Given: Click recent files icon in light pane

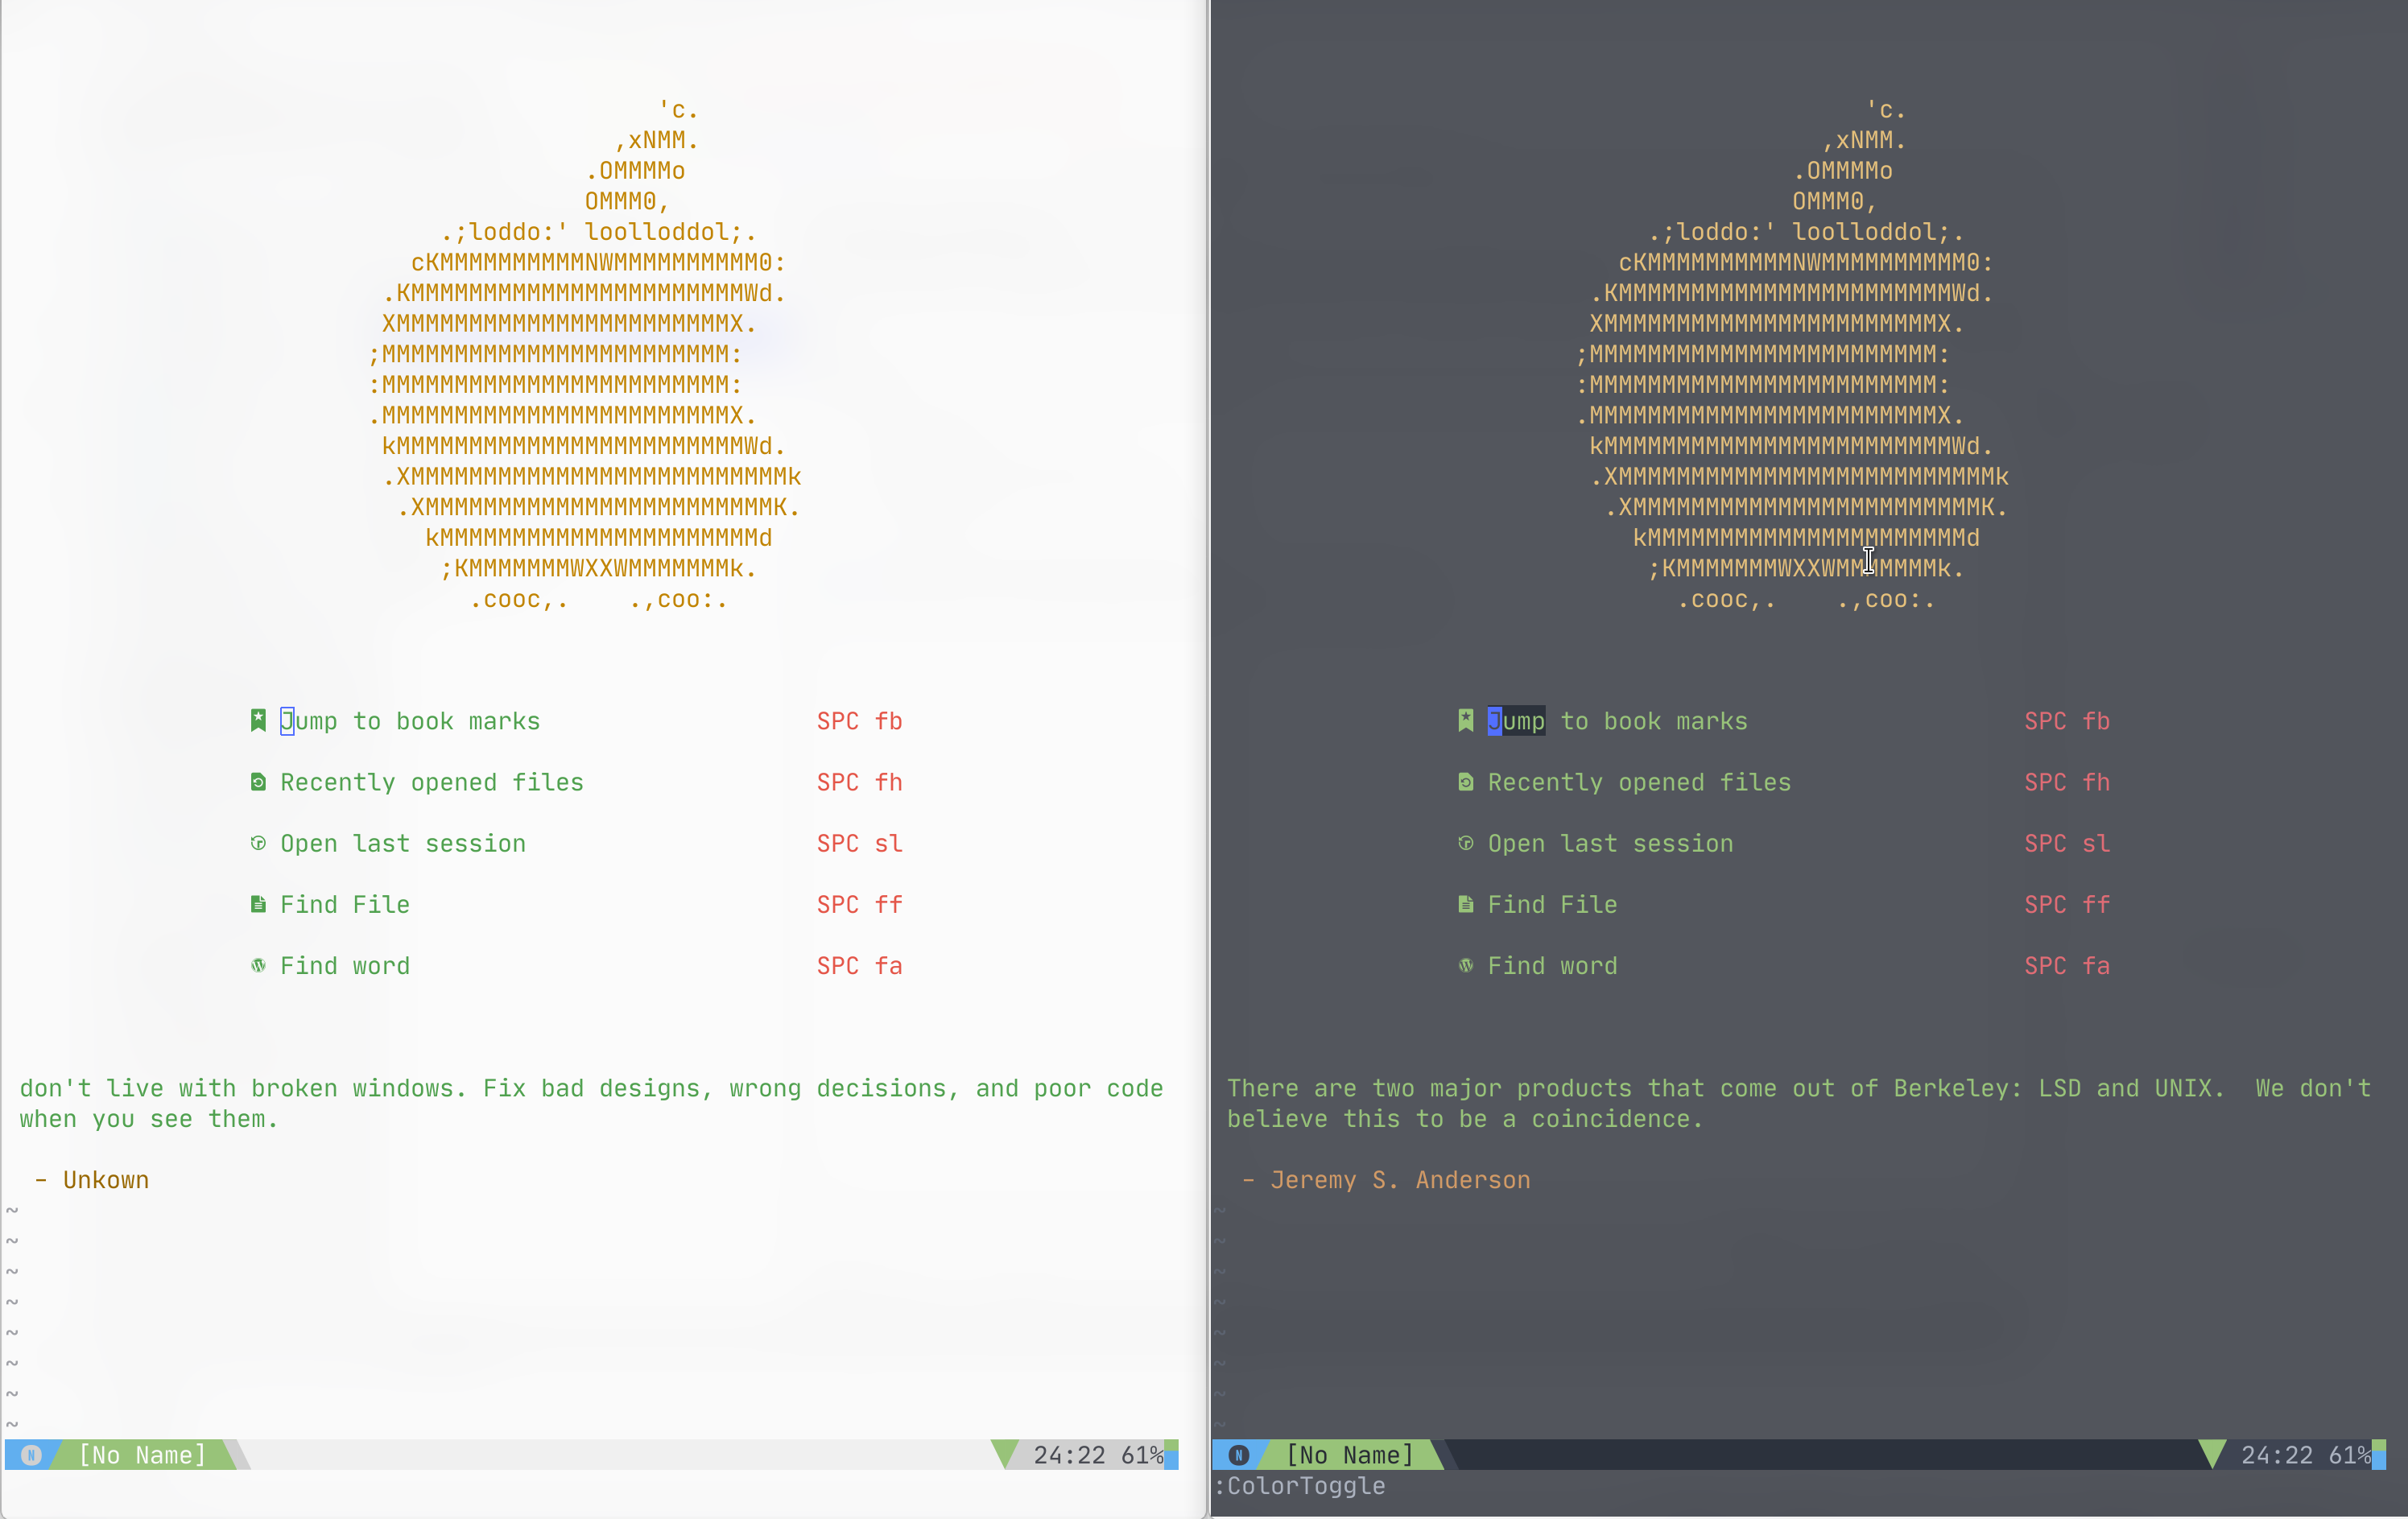Looking at the screenshot, I should pyautogui.click(x=258, y=782).
